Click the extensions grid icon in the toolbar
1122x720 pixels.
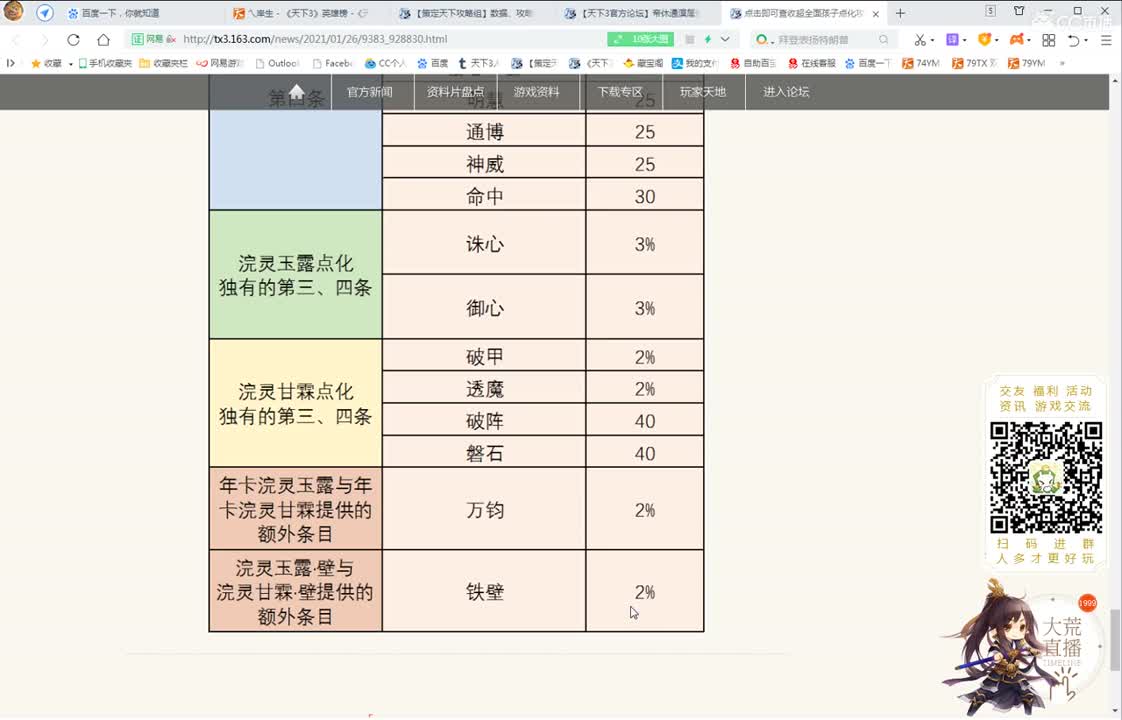point(1048,39)
